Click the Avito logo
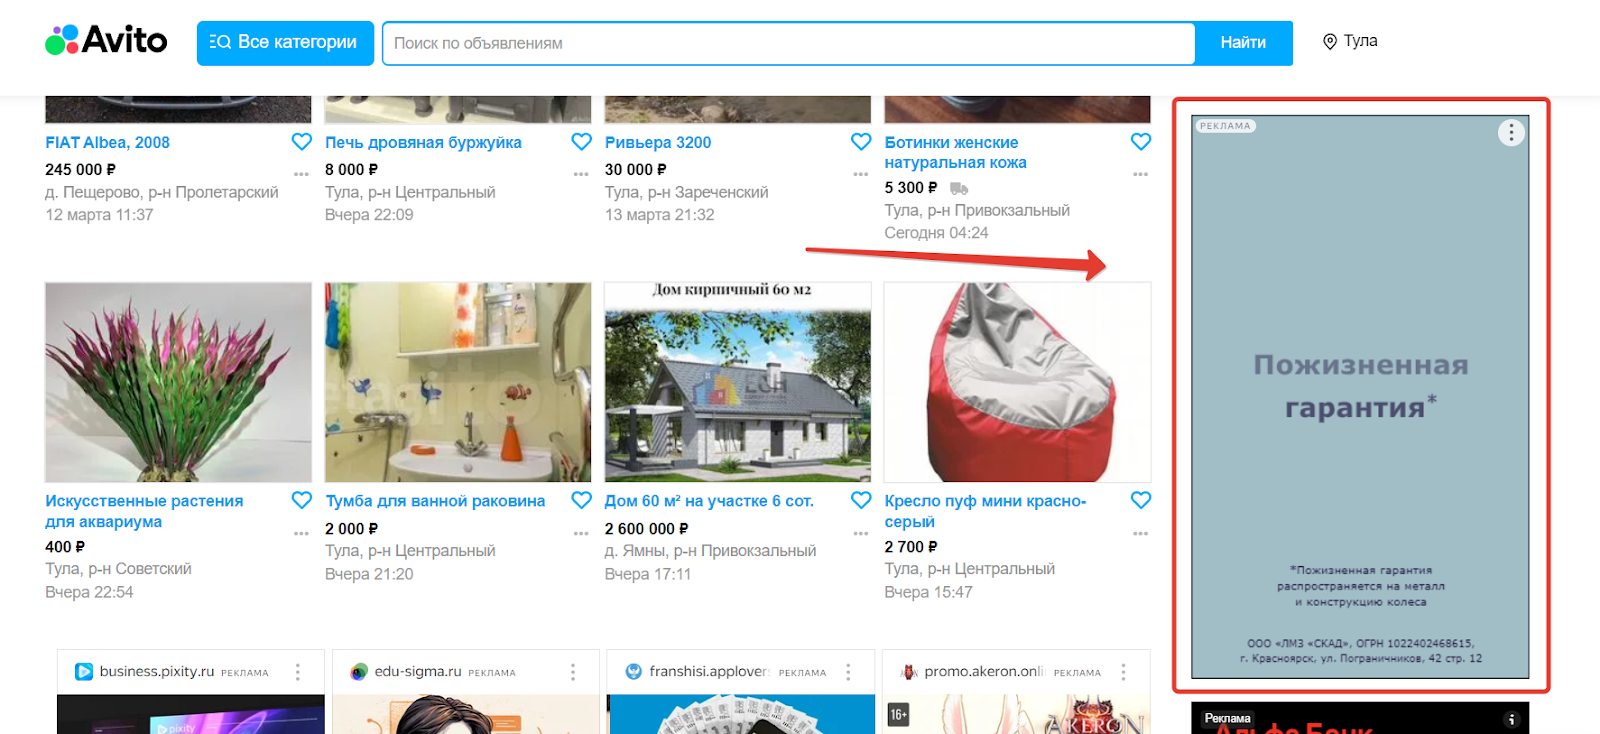 pos(106,41)
